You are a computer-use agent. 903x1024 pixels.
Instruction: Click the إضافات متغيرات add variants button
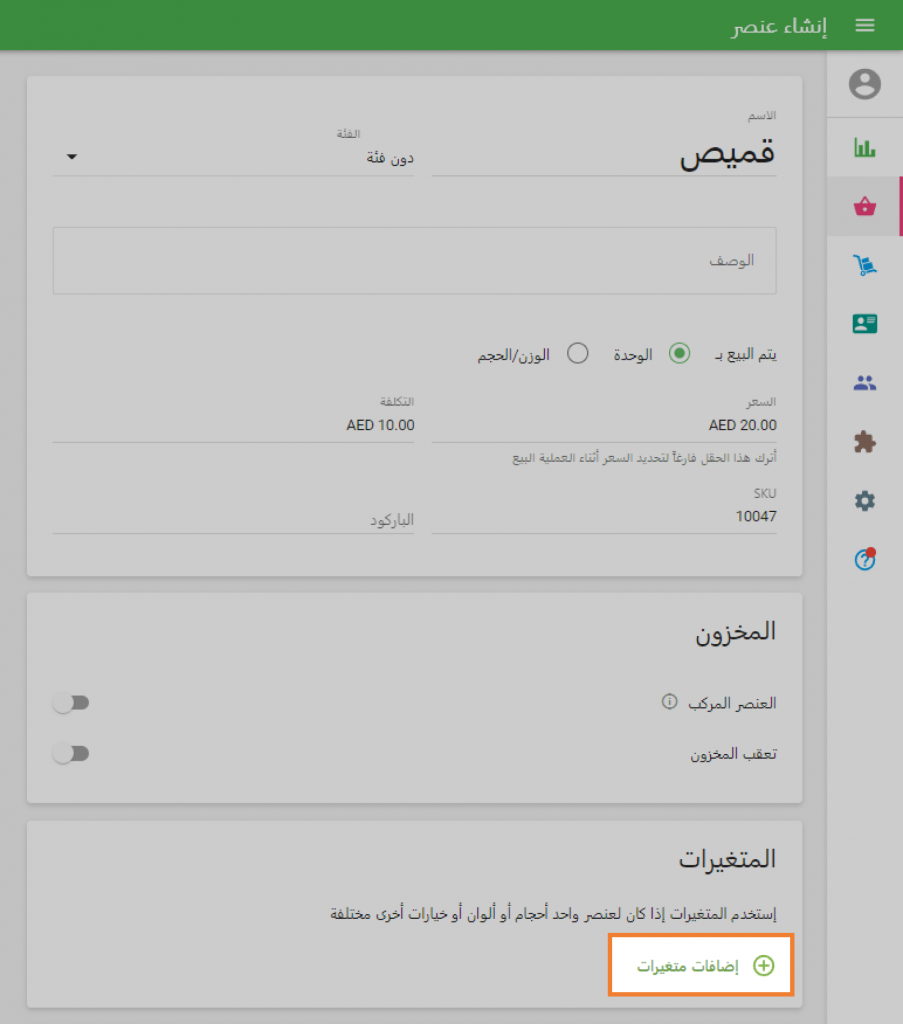pyautogui.click(x=700, y=964)
